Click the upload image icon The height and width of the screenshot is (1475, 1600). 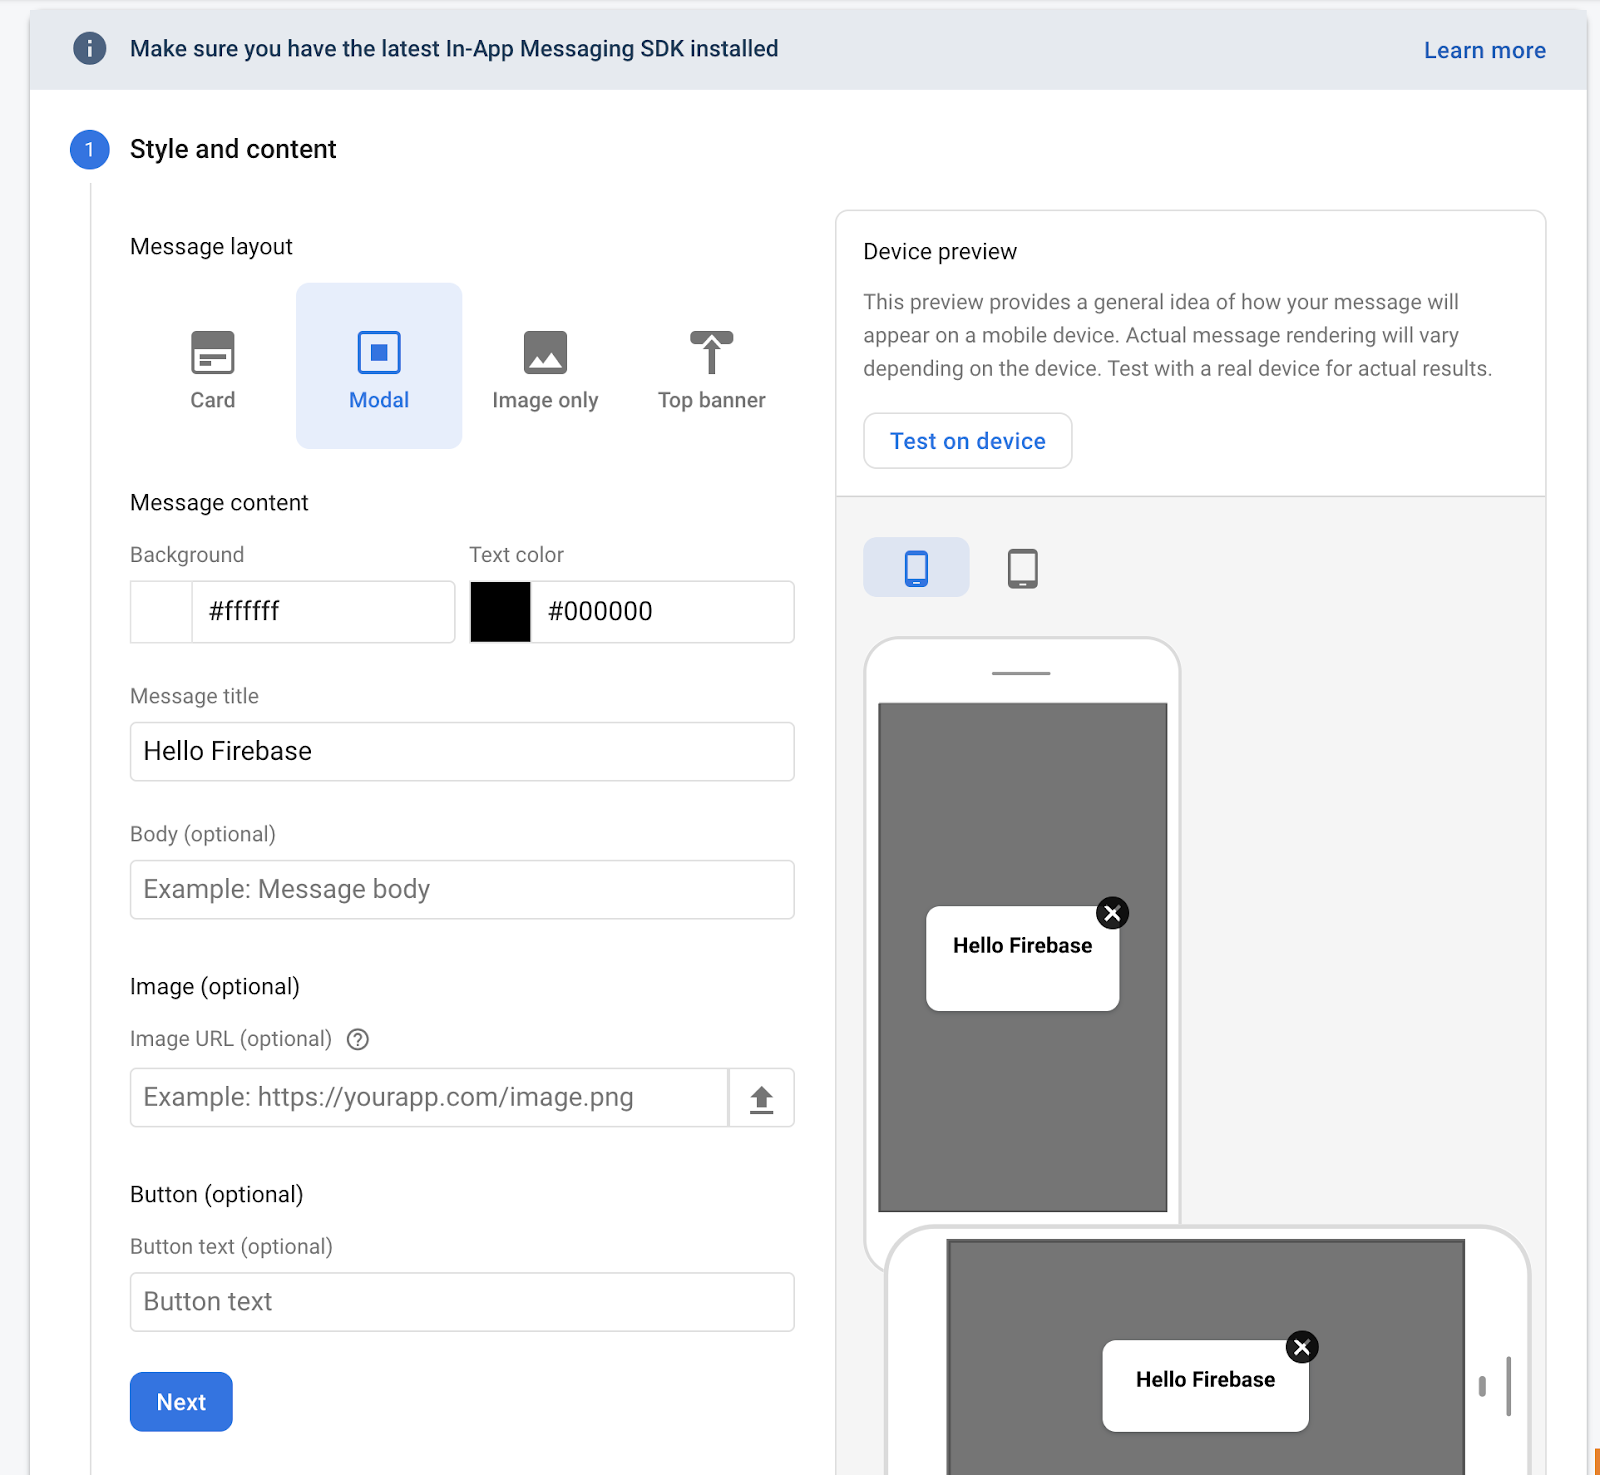[761, 1099]
